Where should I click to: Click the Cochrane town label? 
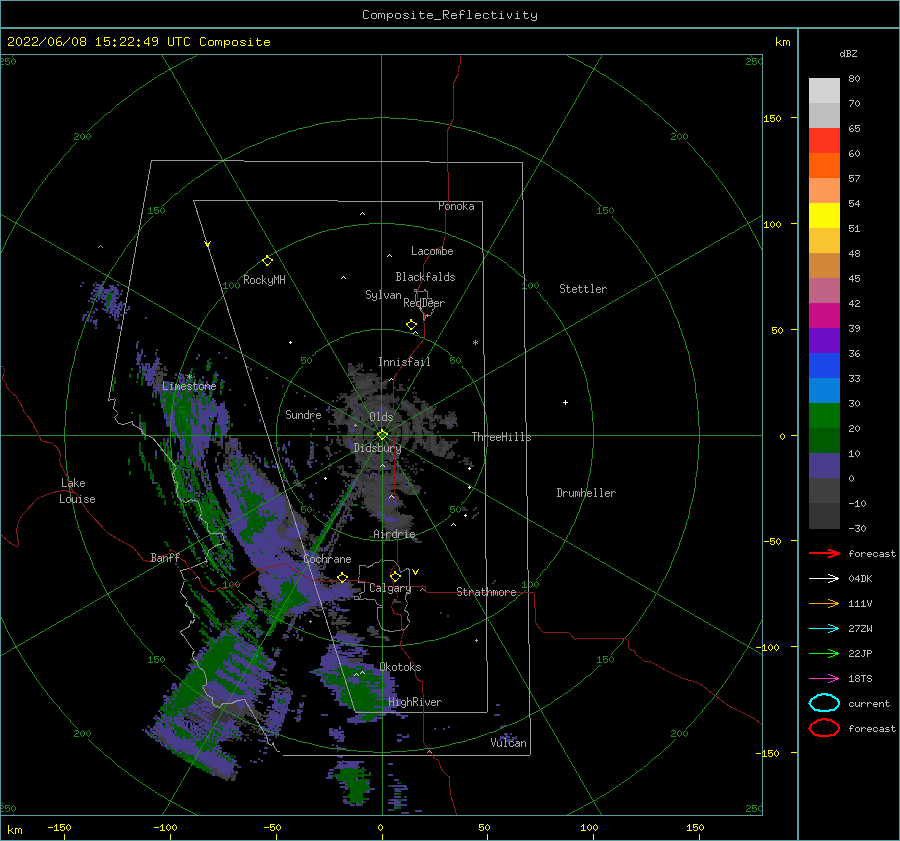coord(327,559)
